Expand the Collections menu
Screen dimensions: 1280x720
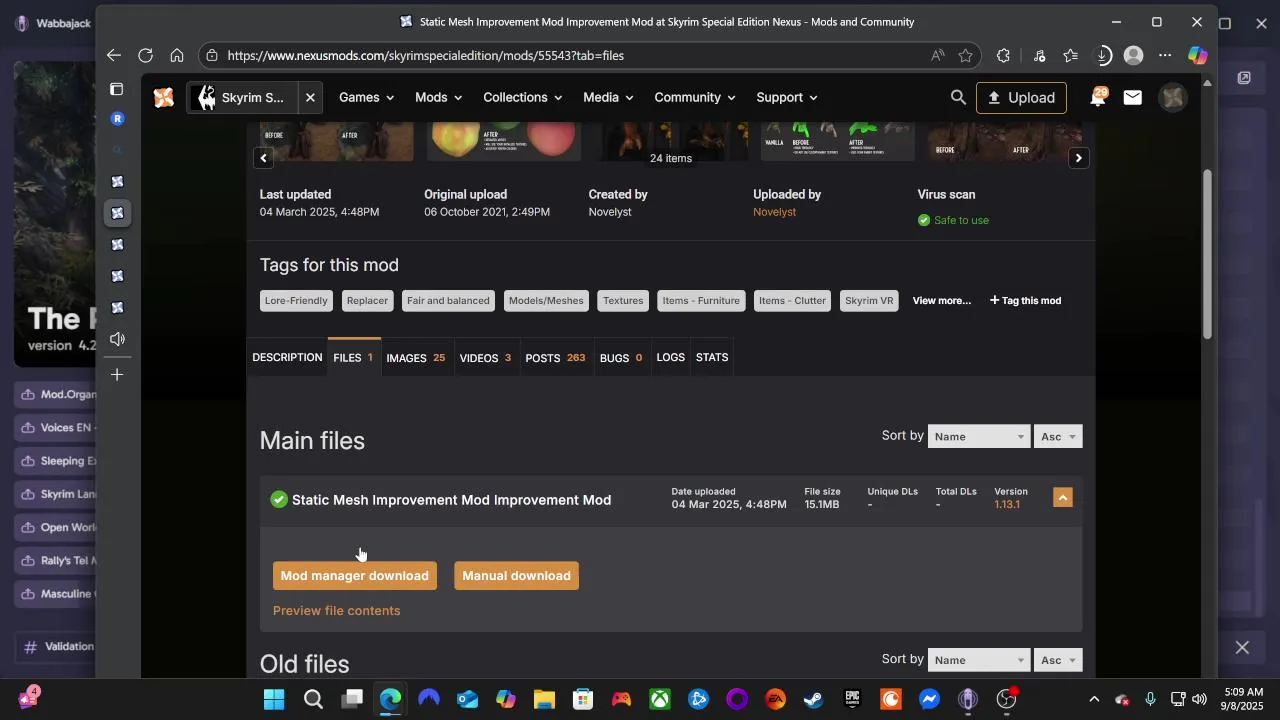coord(522,97)
